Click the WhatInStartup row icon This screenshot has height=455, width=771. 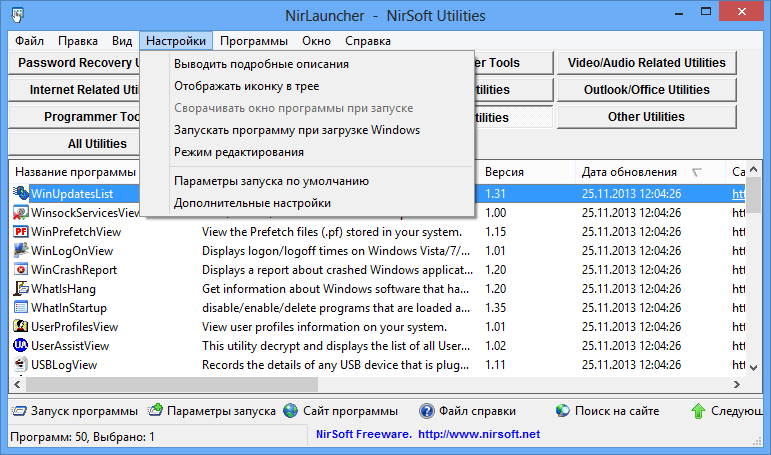point(21,307)
